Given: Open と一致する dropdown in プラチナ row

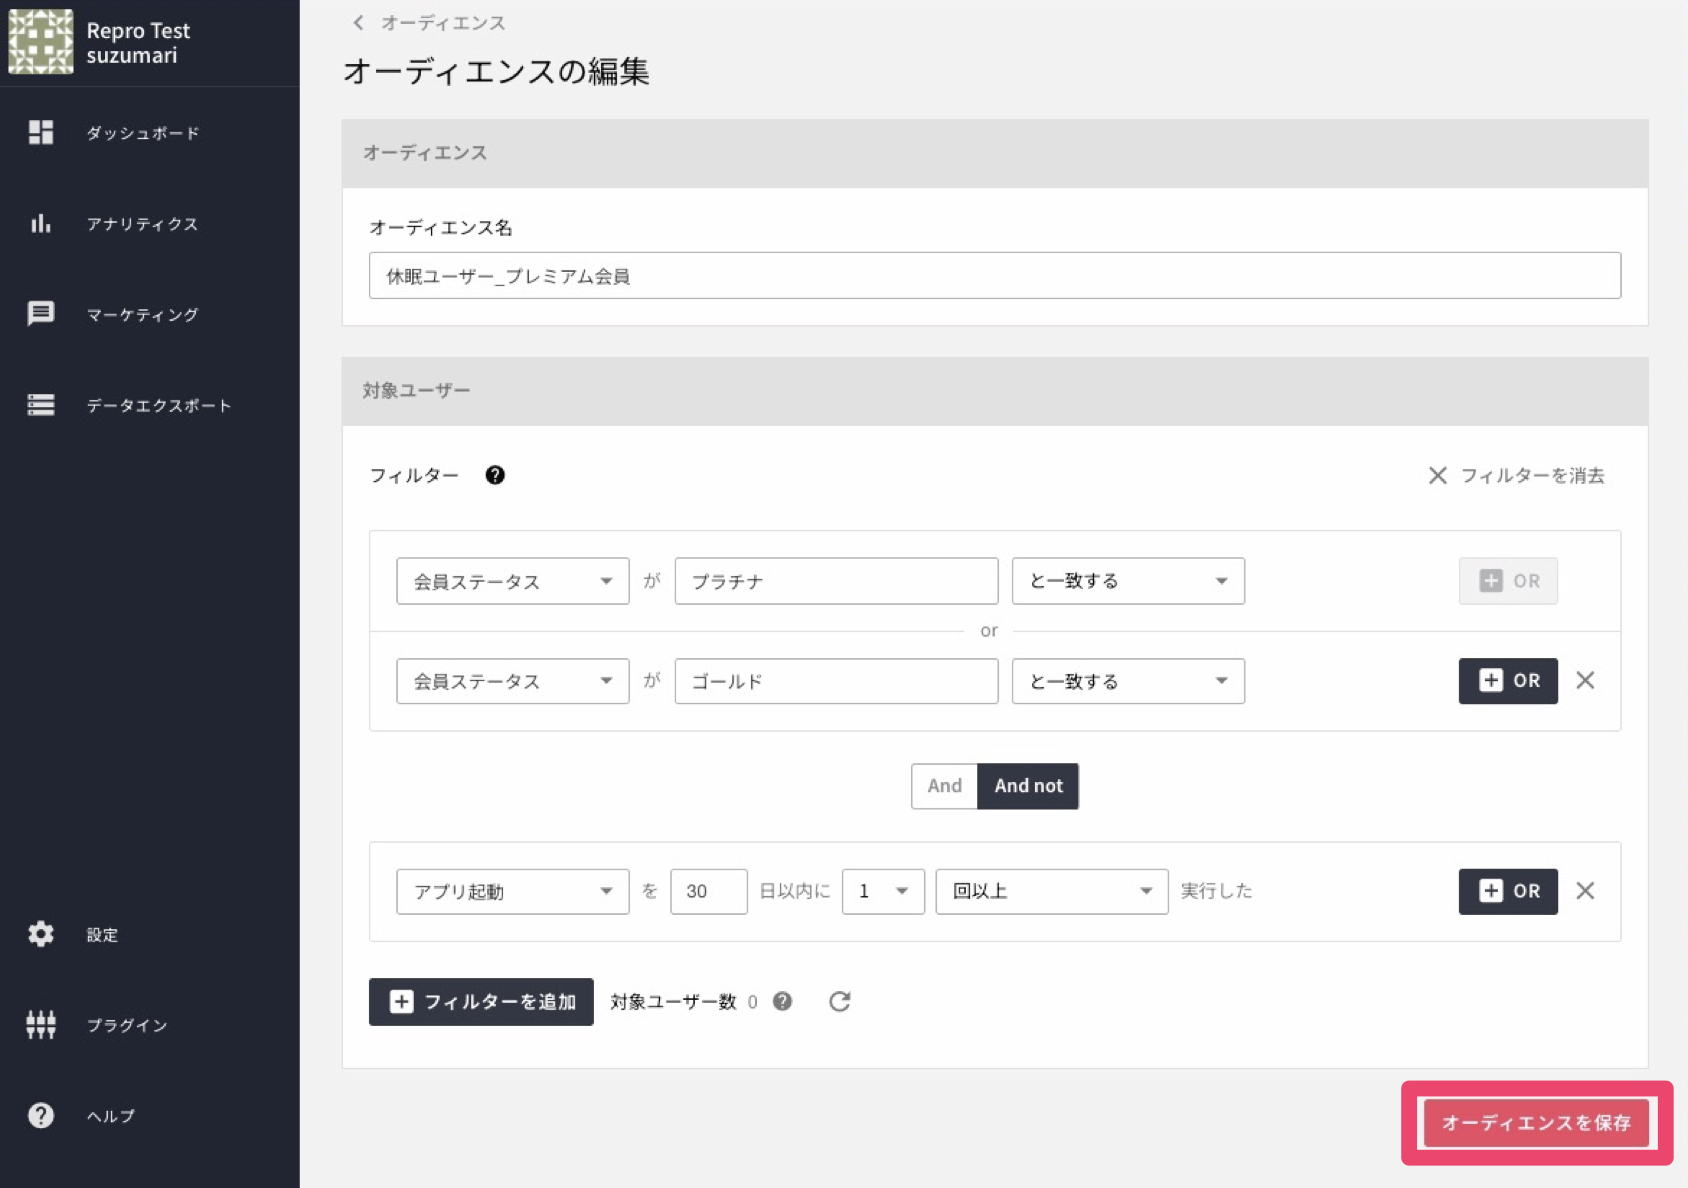Looking at the screenshot, I should click(x=1128, y=581).
